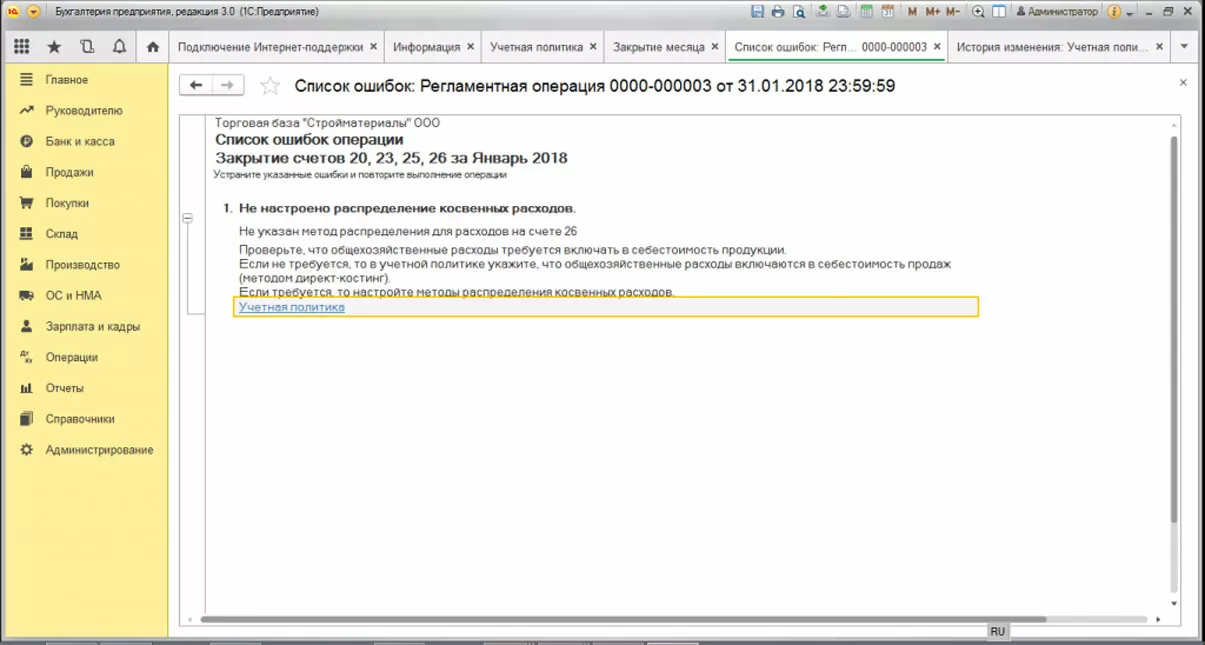Toggle the panel layout icon next to zoom
Screen dimensions: 1205x645
coord(998,12)
